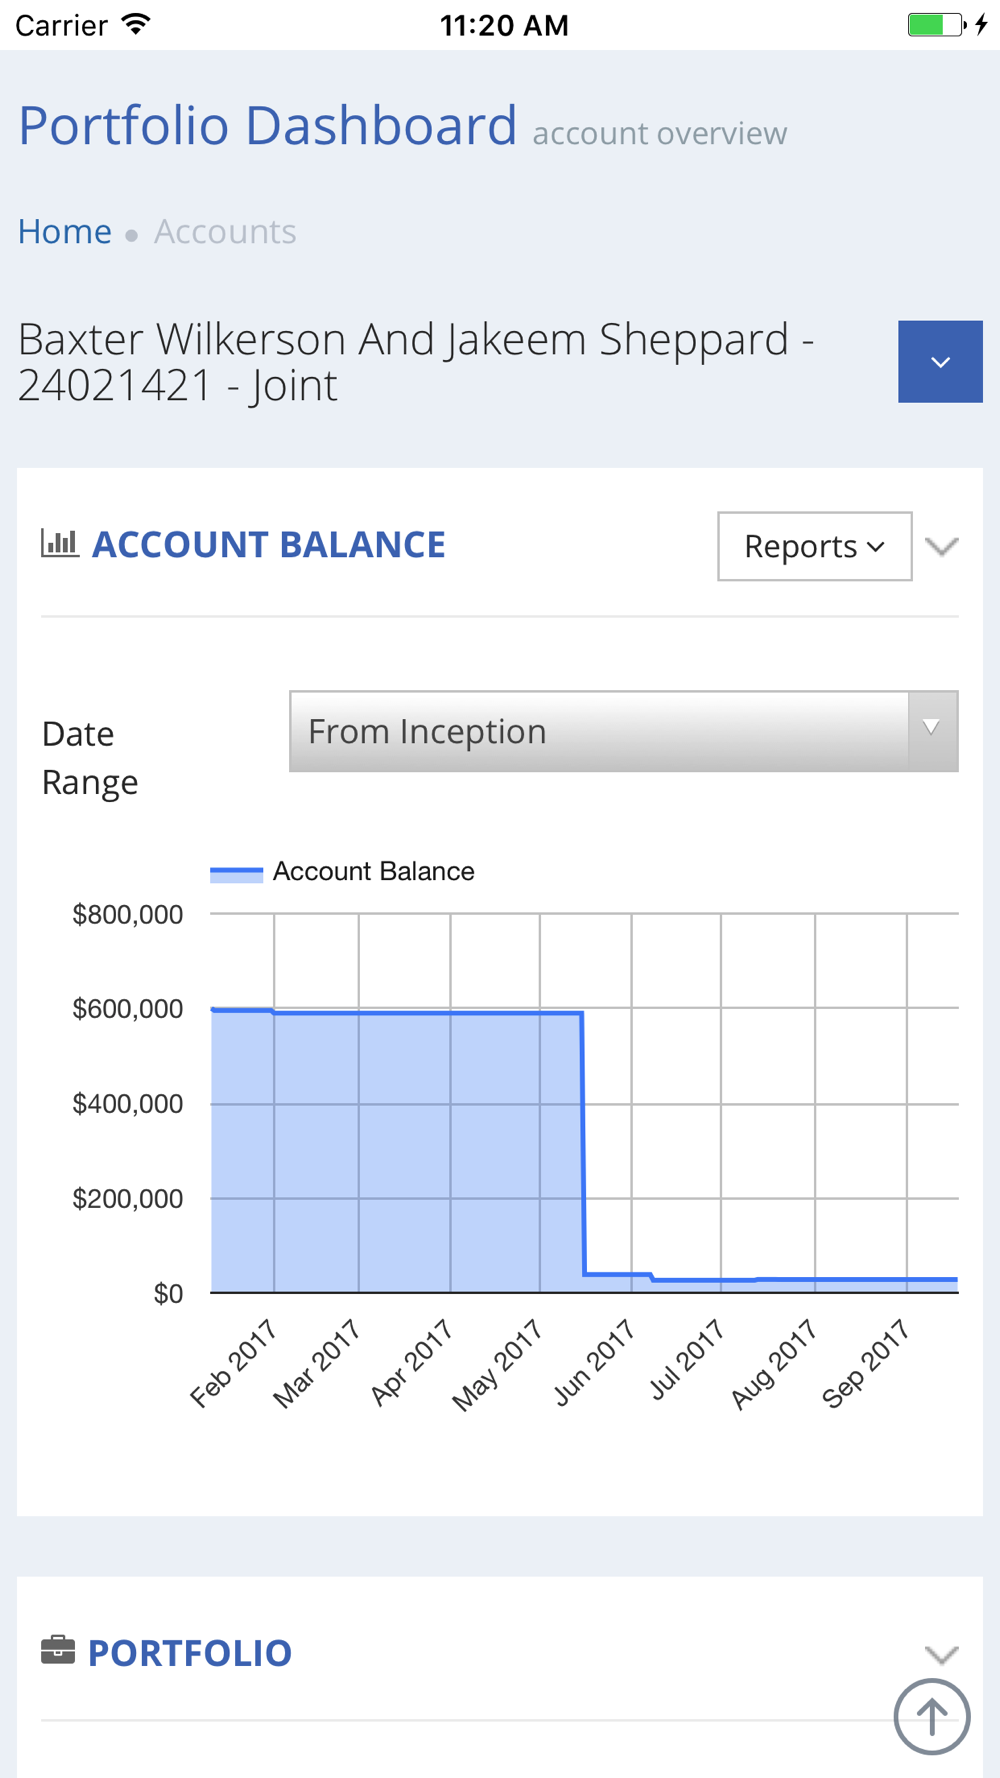Click the $800,000 axis label

click(x=128, y=914)
